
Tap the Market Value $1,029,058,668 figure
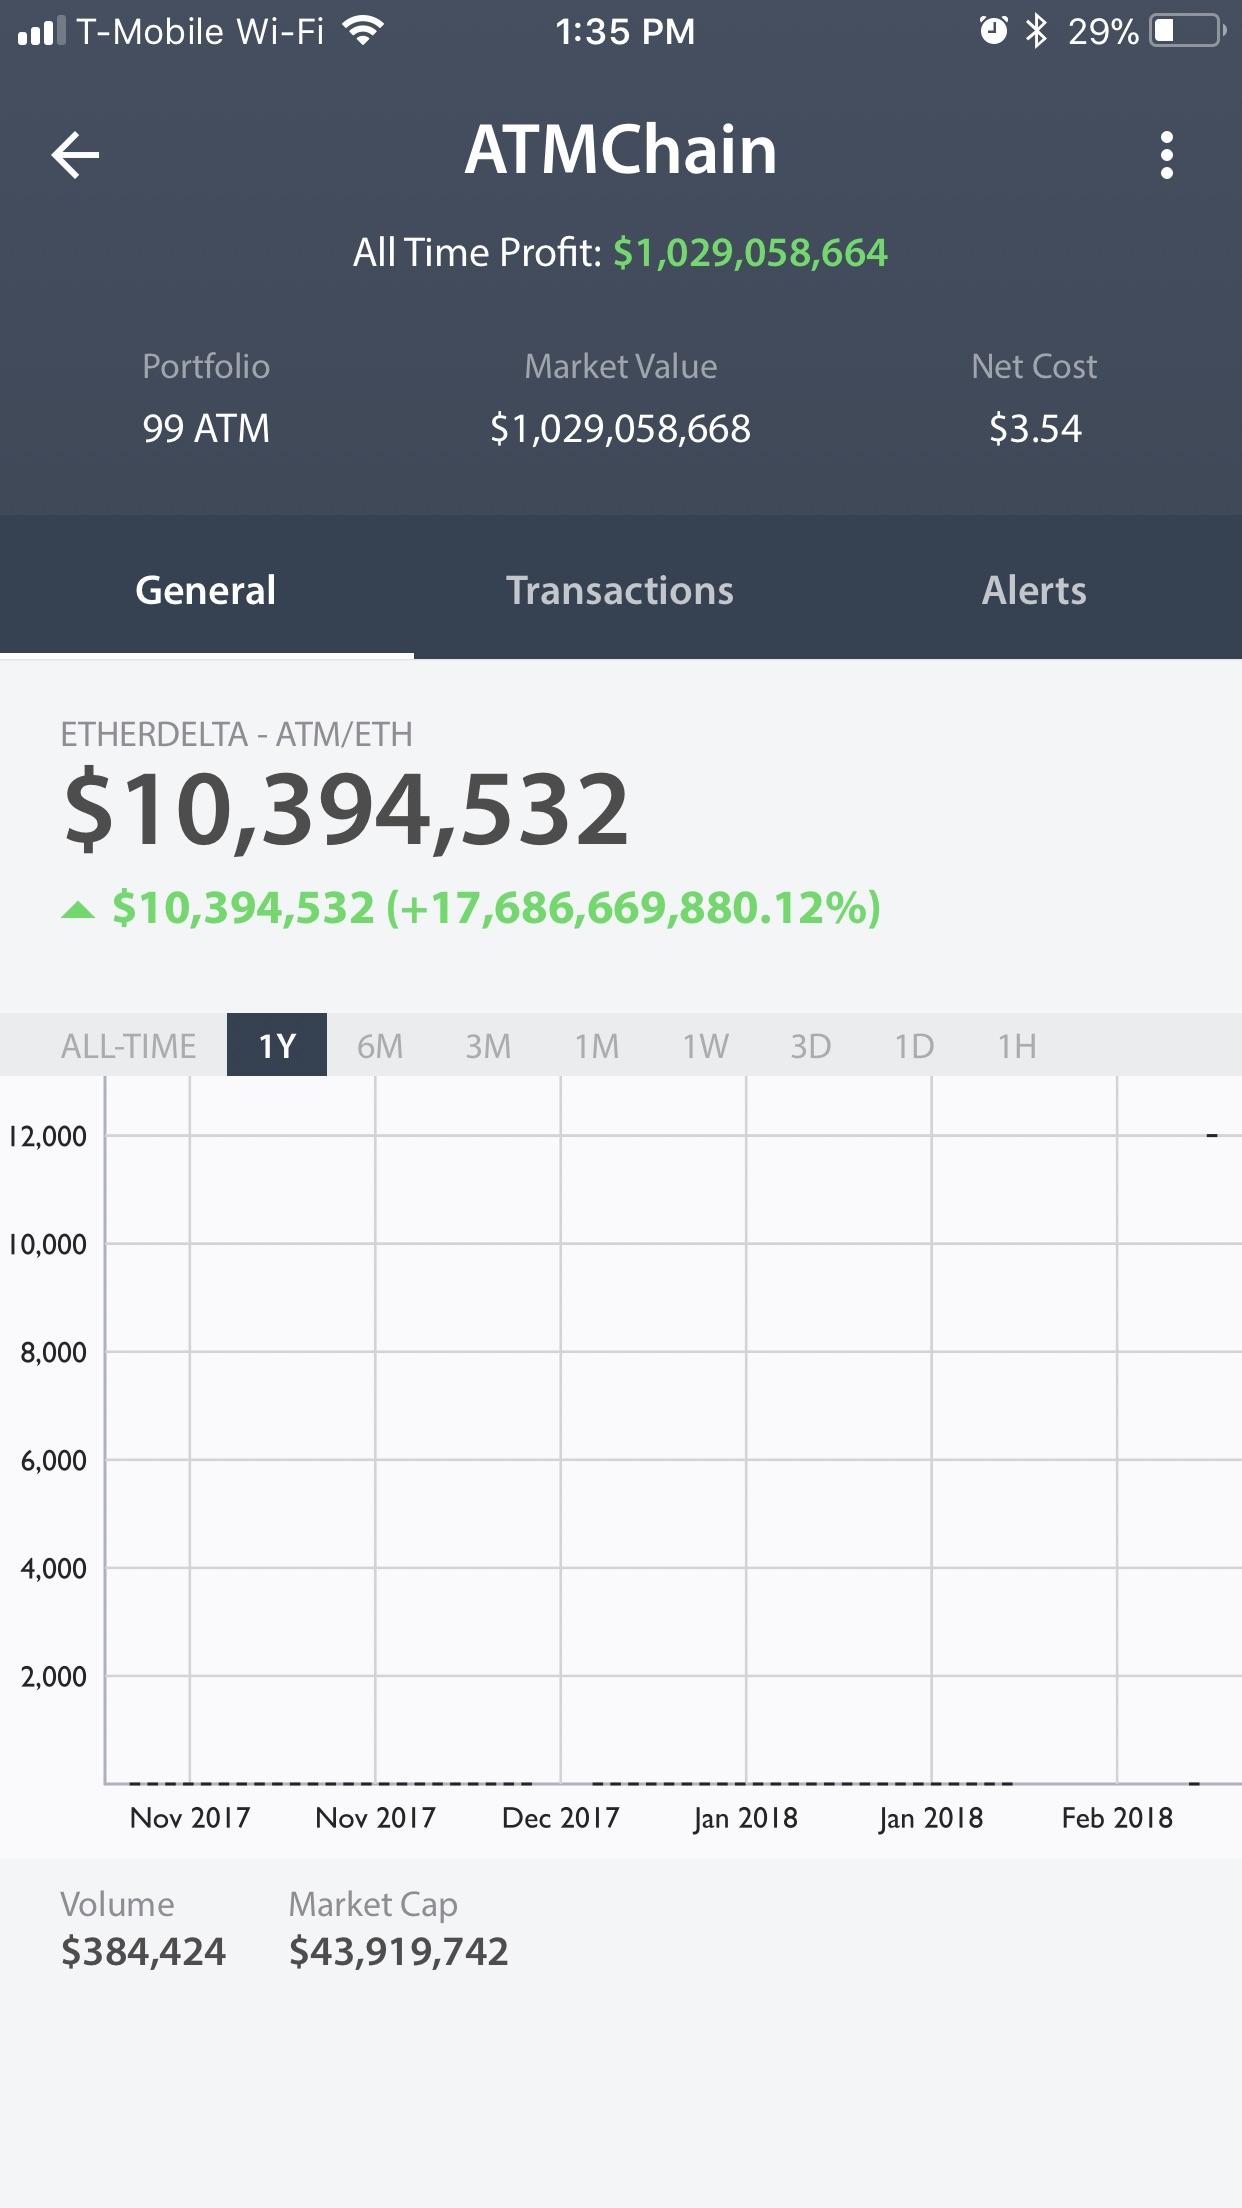[620, 428]
